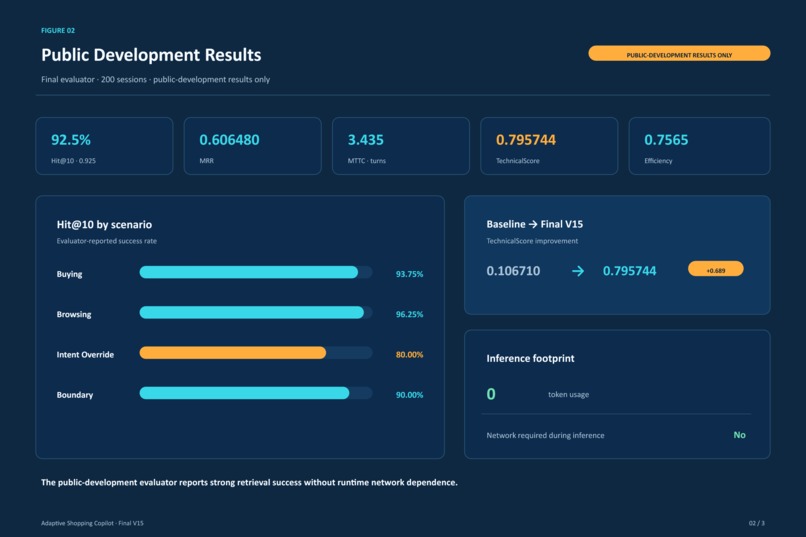Click the orange 0.795744 TechnicalScore card value
The height and width of the screenshot is (537, 806).
coord(526,140)
